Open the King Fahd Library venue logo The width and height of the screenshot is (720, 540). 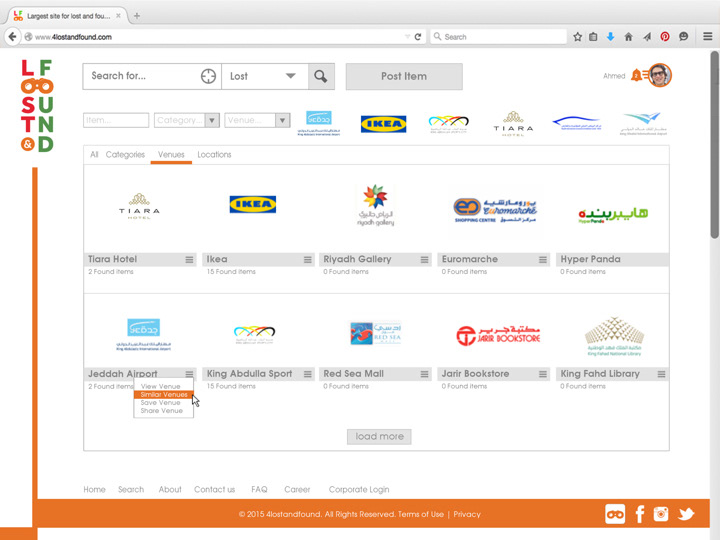[x=614, y=336]
